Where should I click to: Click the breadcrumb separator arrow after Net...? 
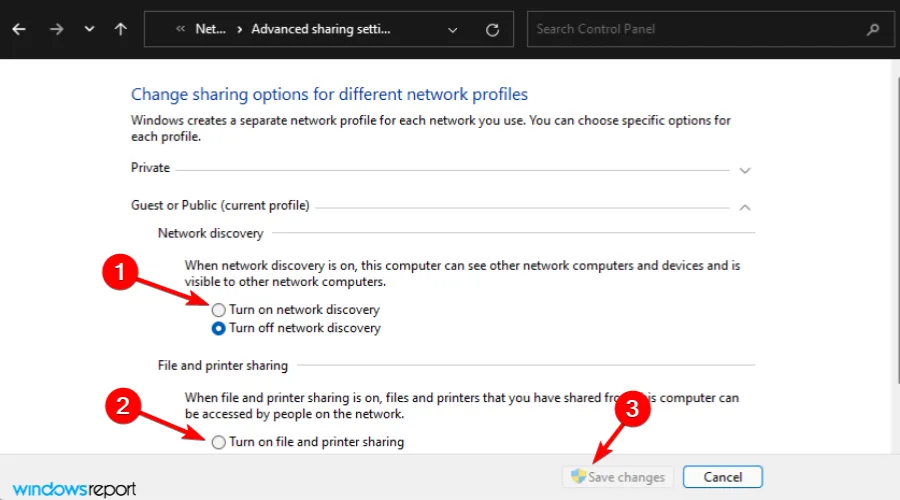240,29
